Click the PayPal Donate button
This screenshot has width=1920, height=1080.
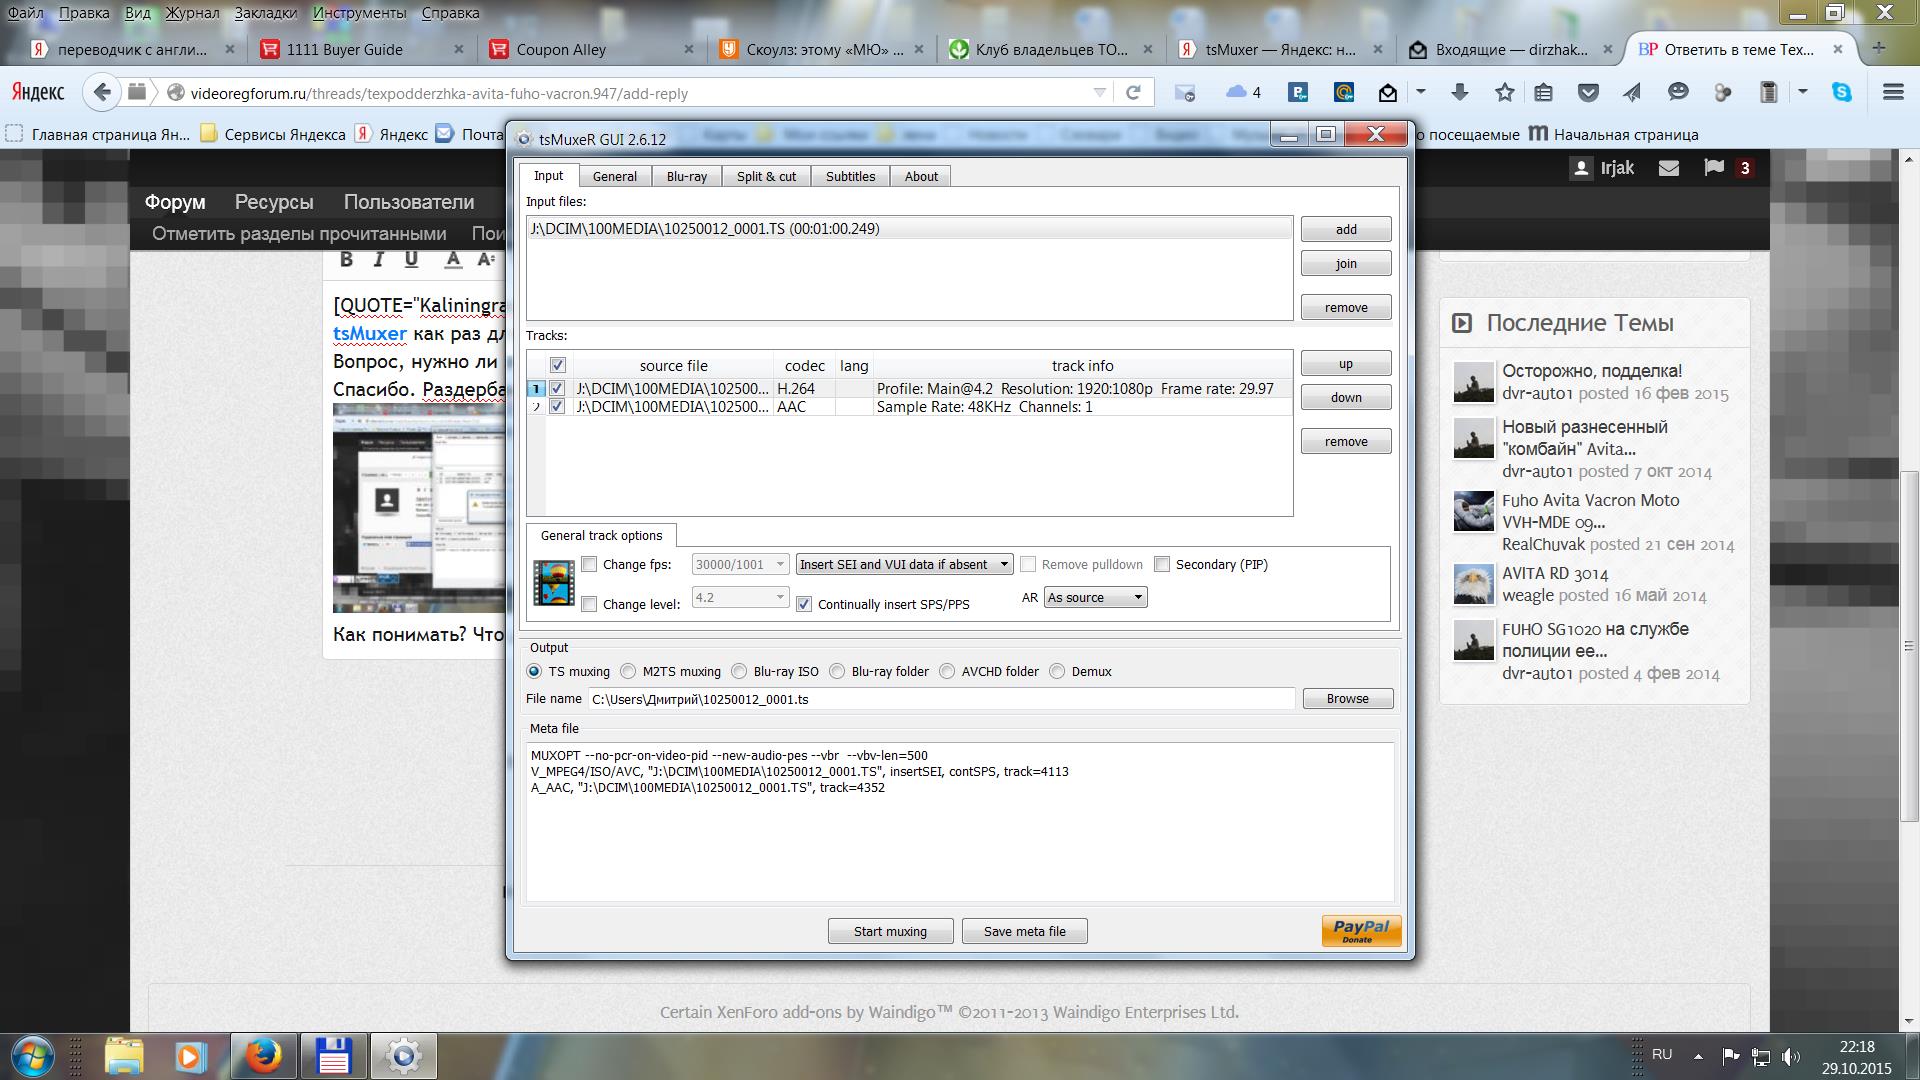[1360, 930]
